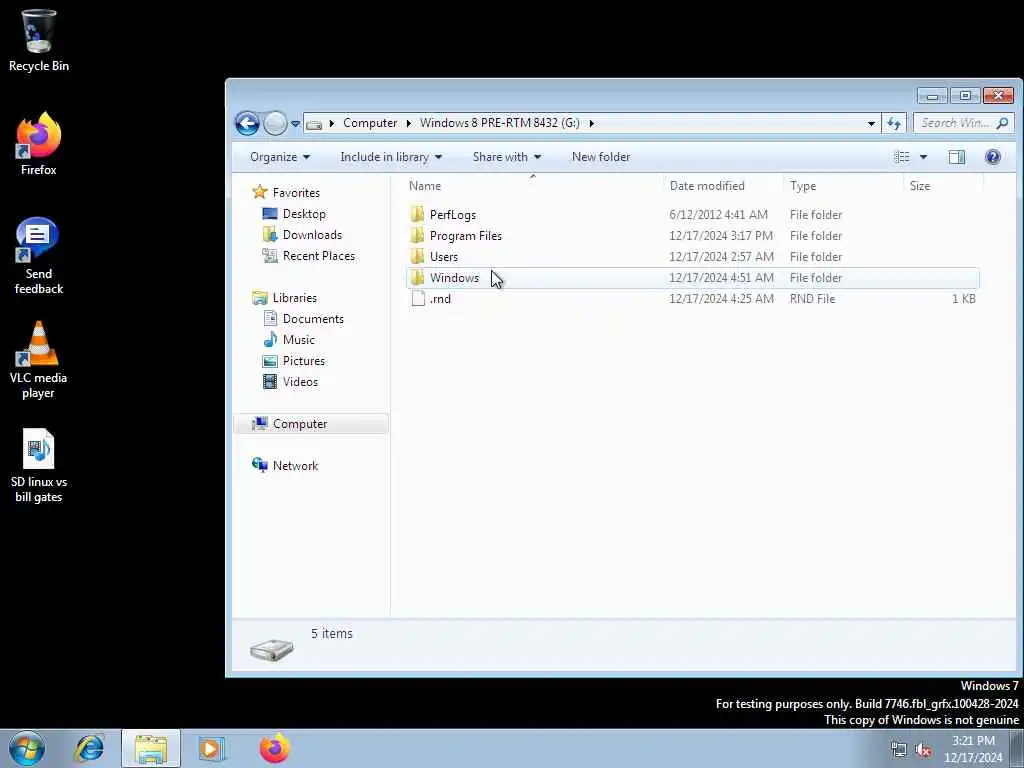The image size is (1024, 768).
Task: Open the Recycle Bin desktop icon
Action: tap(39, 40)
